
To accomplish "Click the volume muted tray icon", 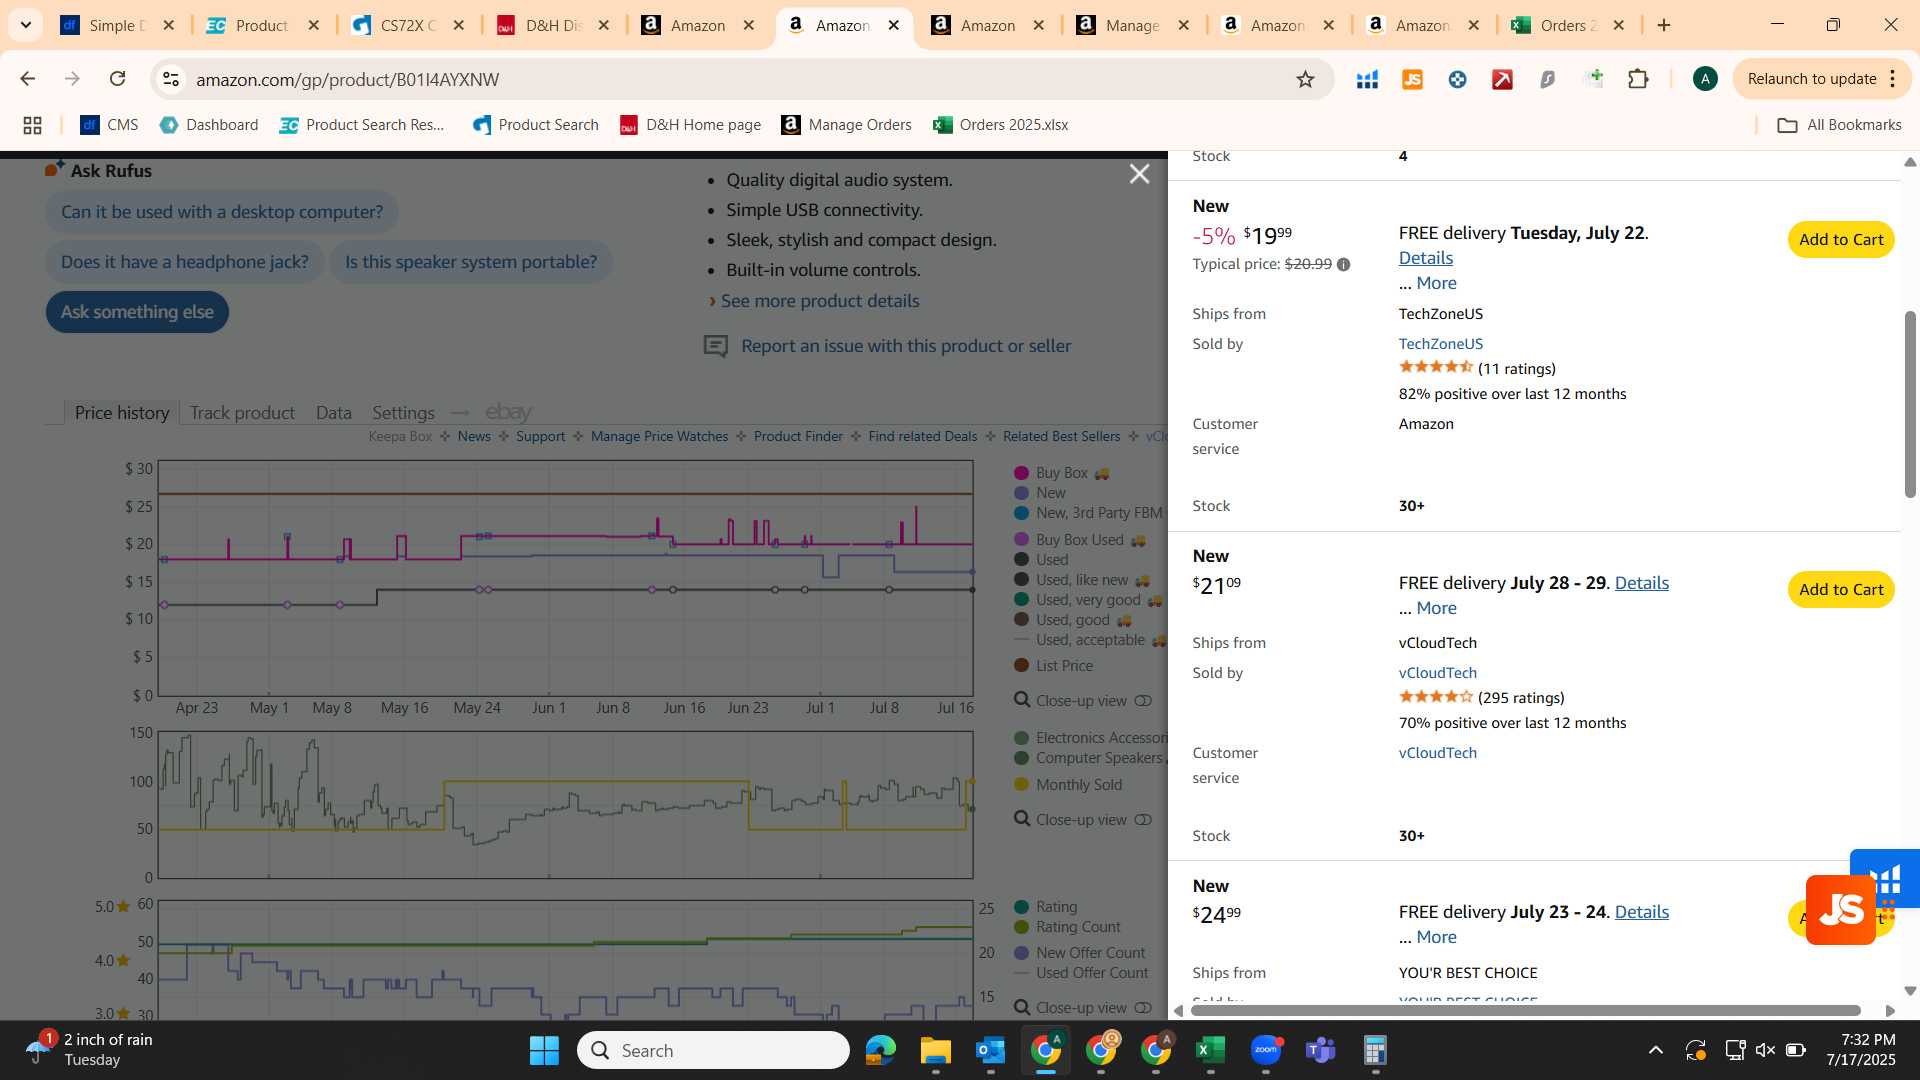I will tap(1765, 1050).
